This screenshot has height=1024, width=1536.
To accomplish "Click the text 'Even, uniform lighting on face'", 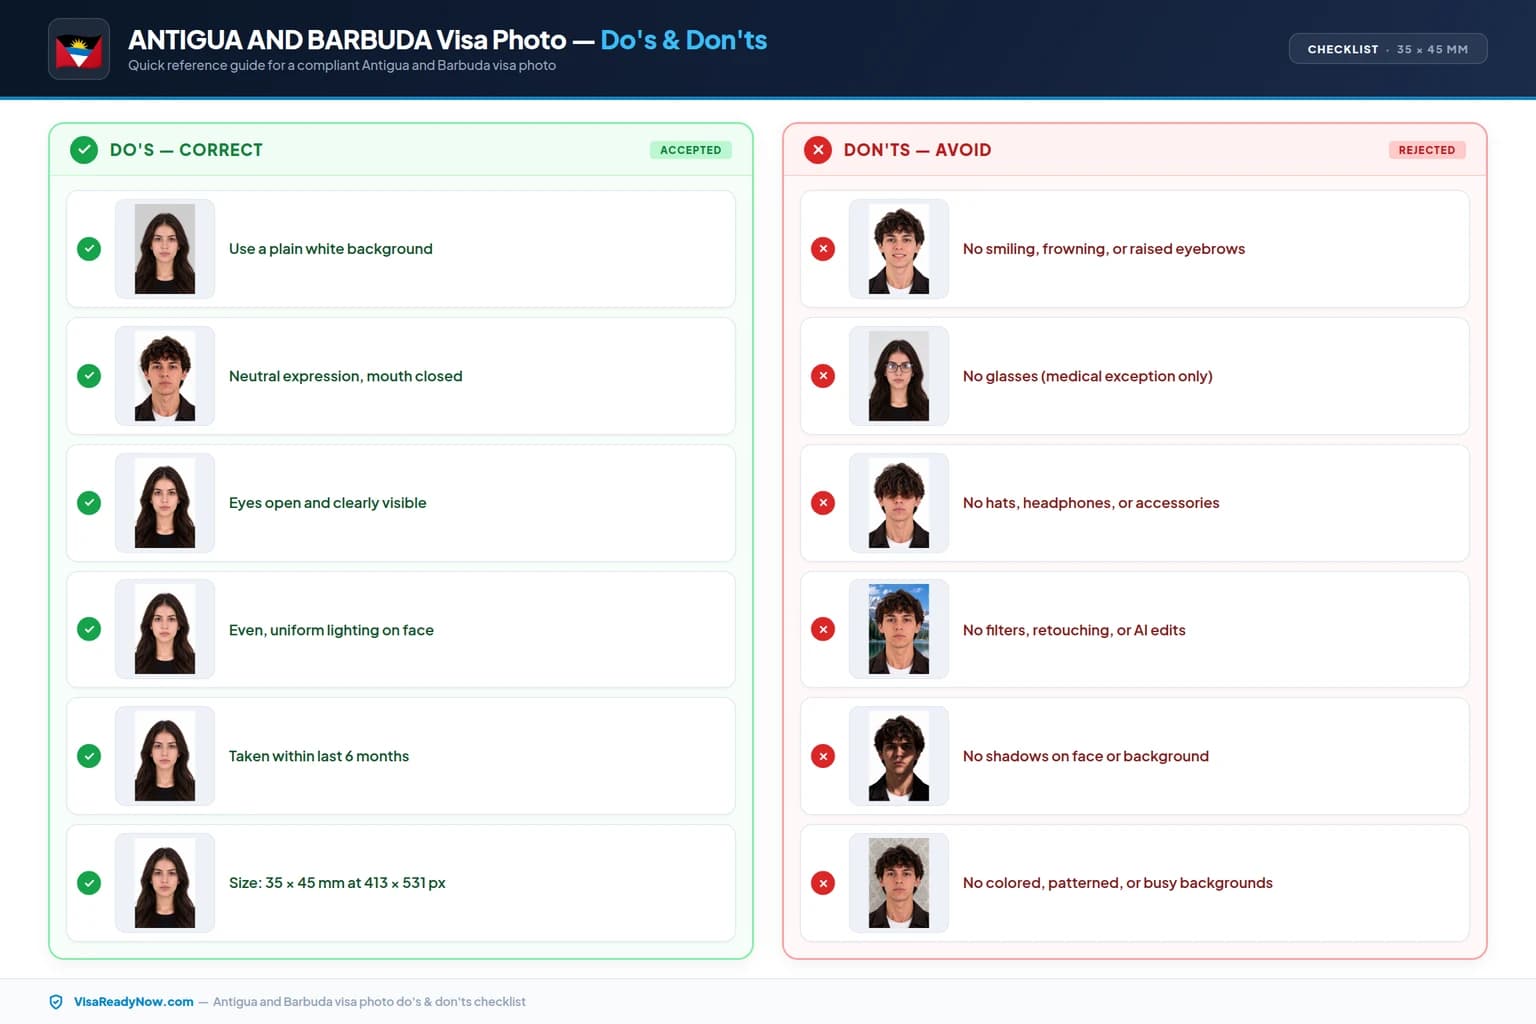I will 331,630.
